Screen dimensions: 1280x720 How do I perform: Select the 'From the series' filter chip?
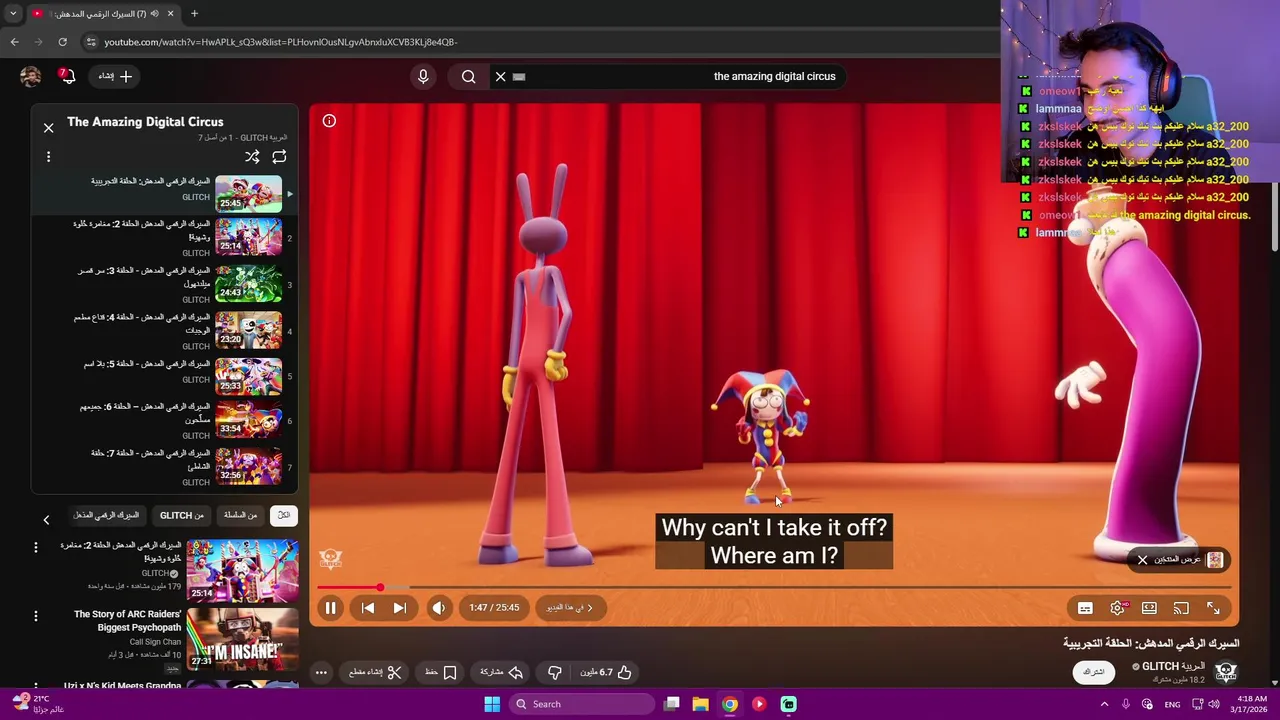(240, 515)
